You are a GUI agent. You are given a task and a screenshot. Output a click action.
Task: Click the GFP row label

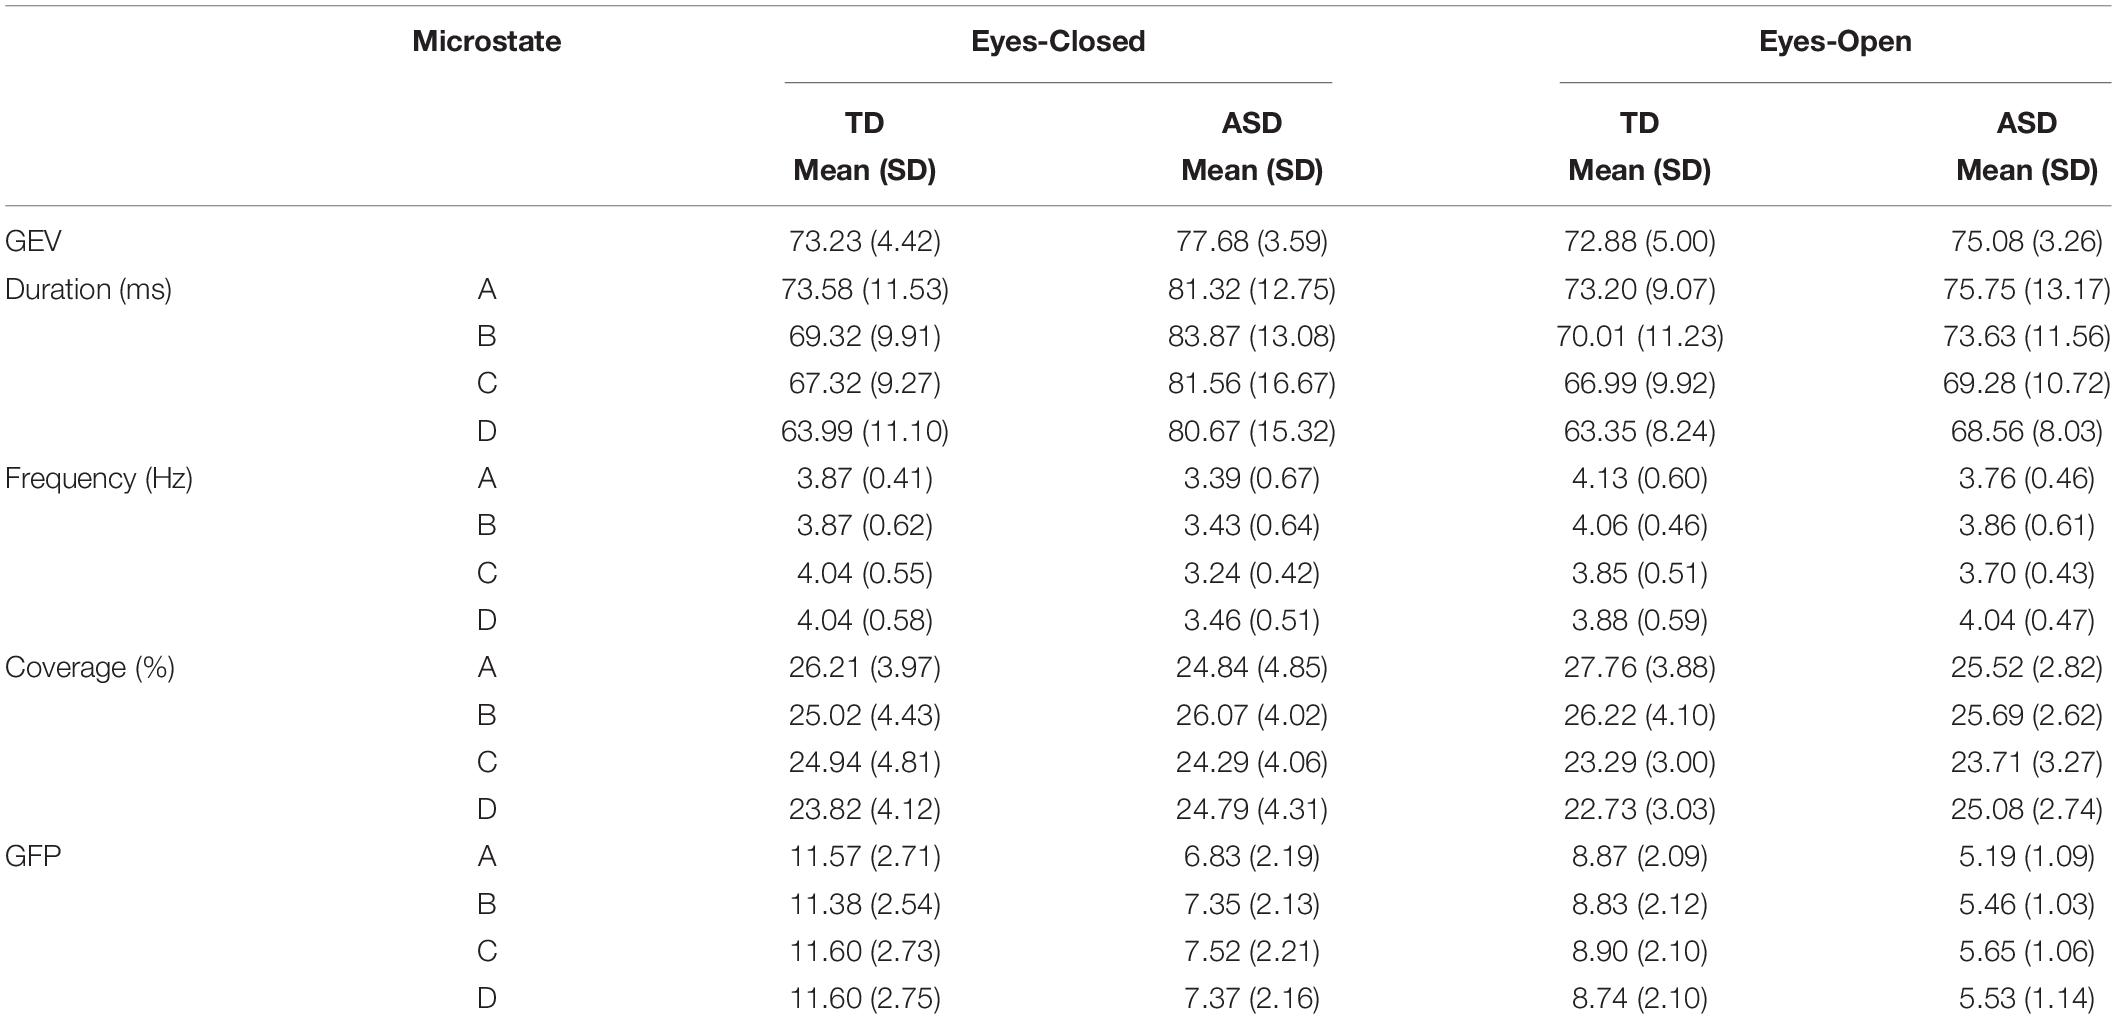coord(33,856)
